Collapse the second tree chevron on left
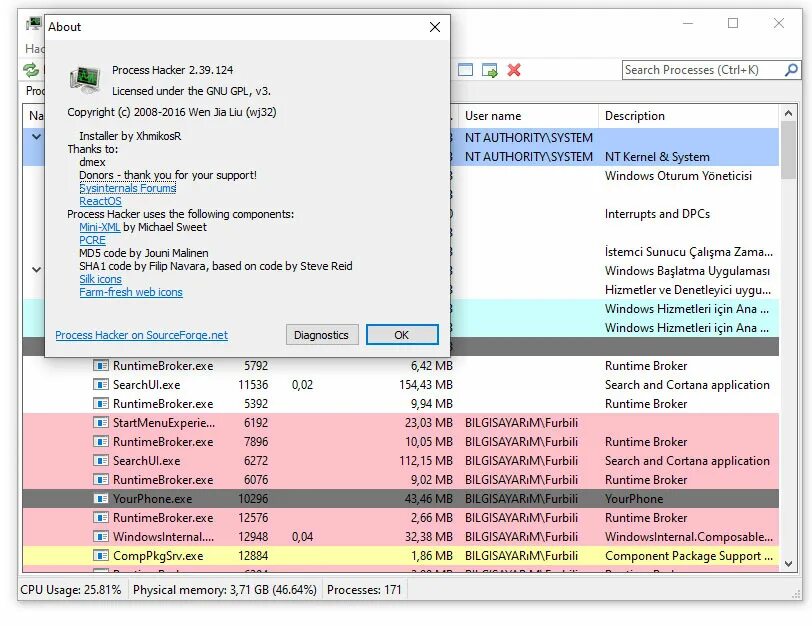Screen dimensions: 812x626 (36, 269)
